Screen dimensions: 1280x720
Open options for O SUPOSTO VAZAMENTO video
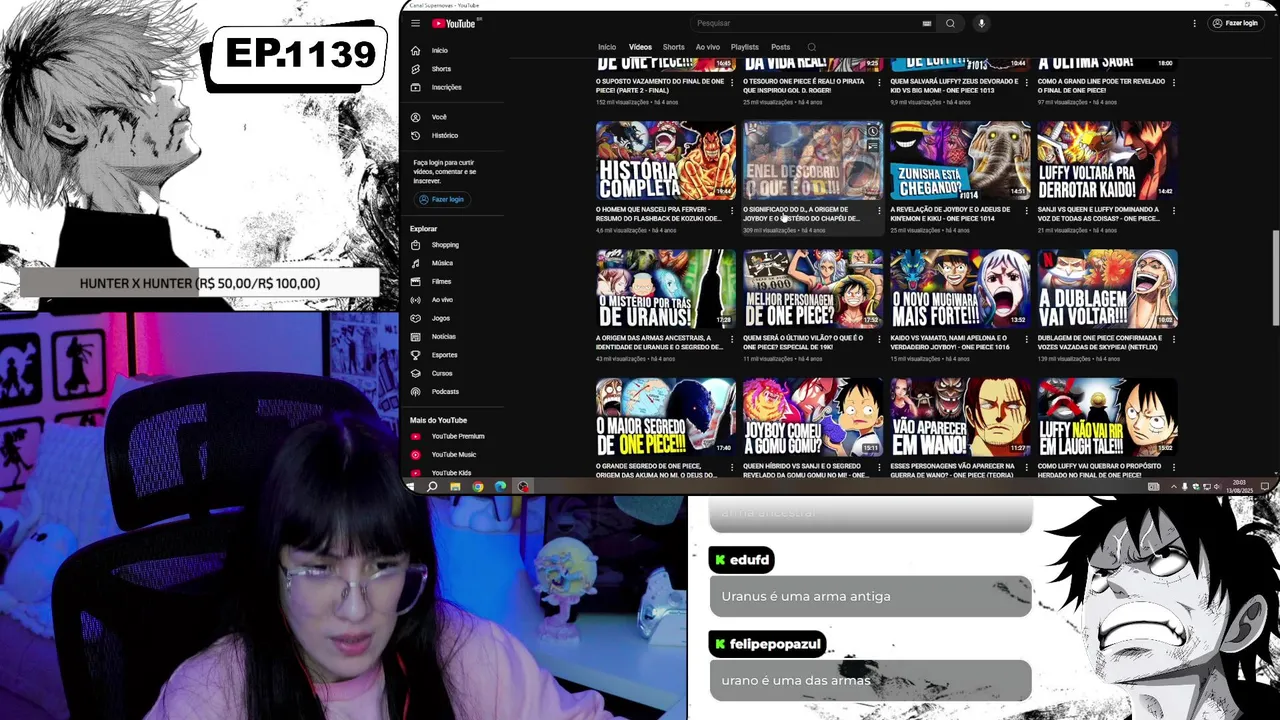[x=731, y=82]
